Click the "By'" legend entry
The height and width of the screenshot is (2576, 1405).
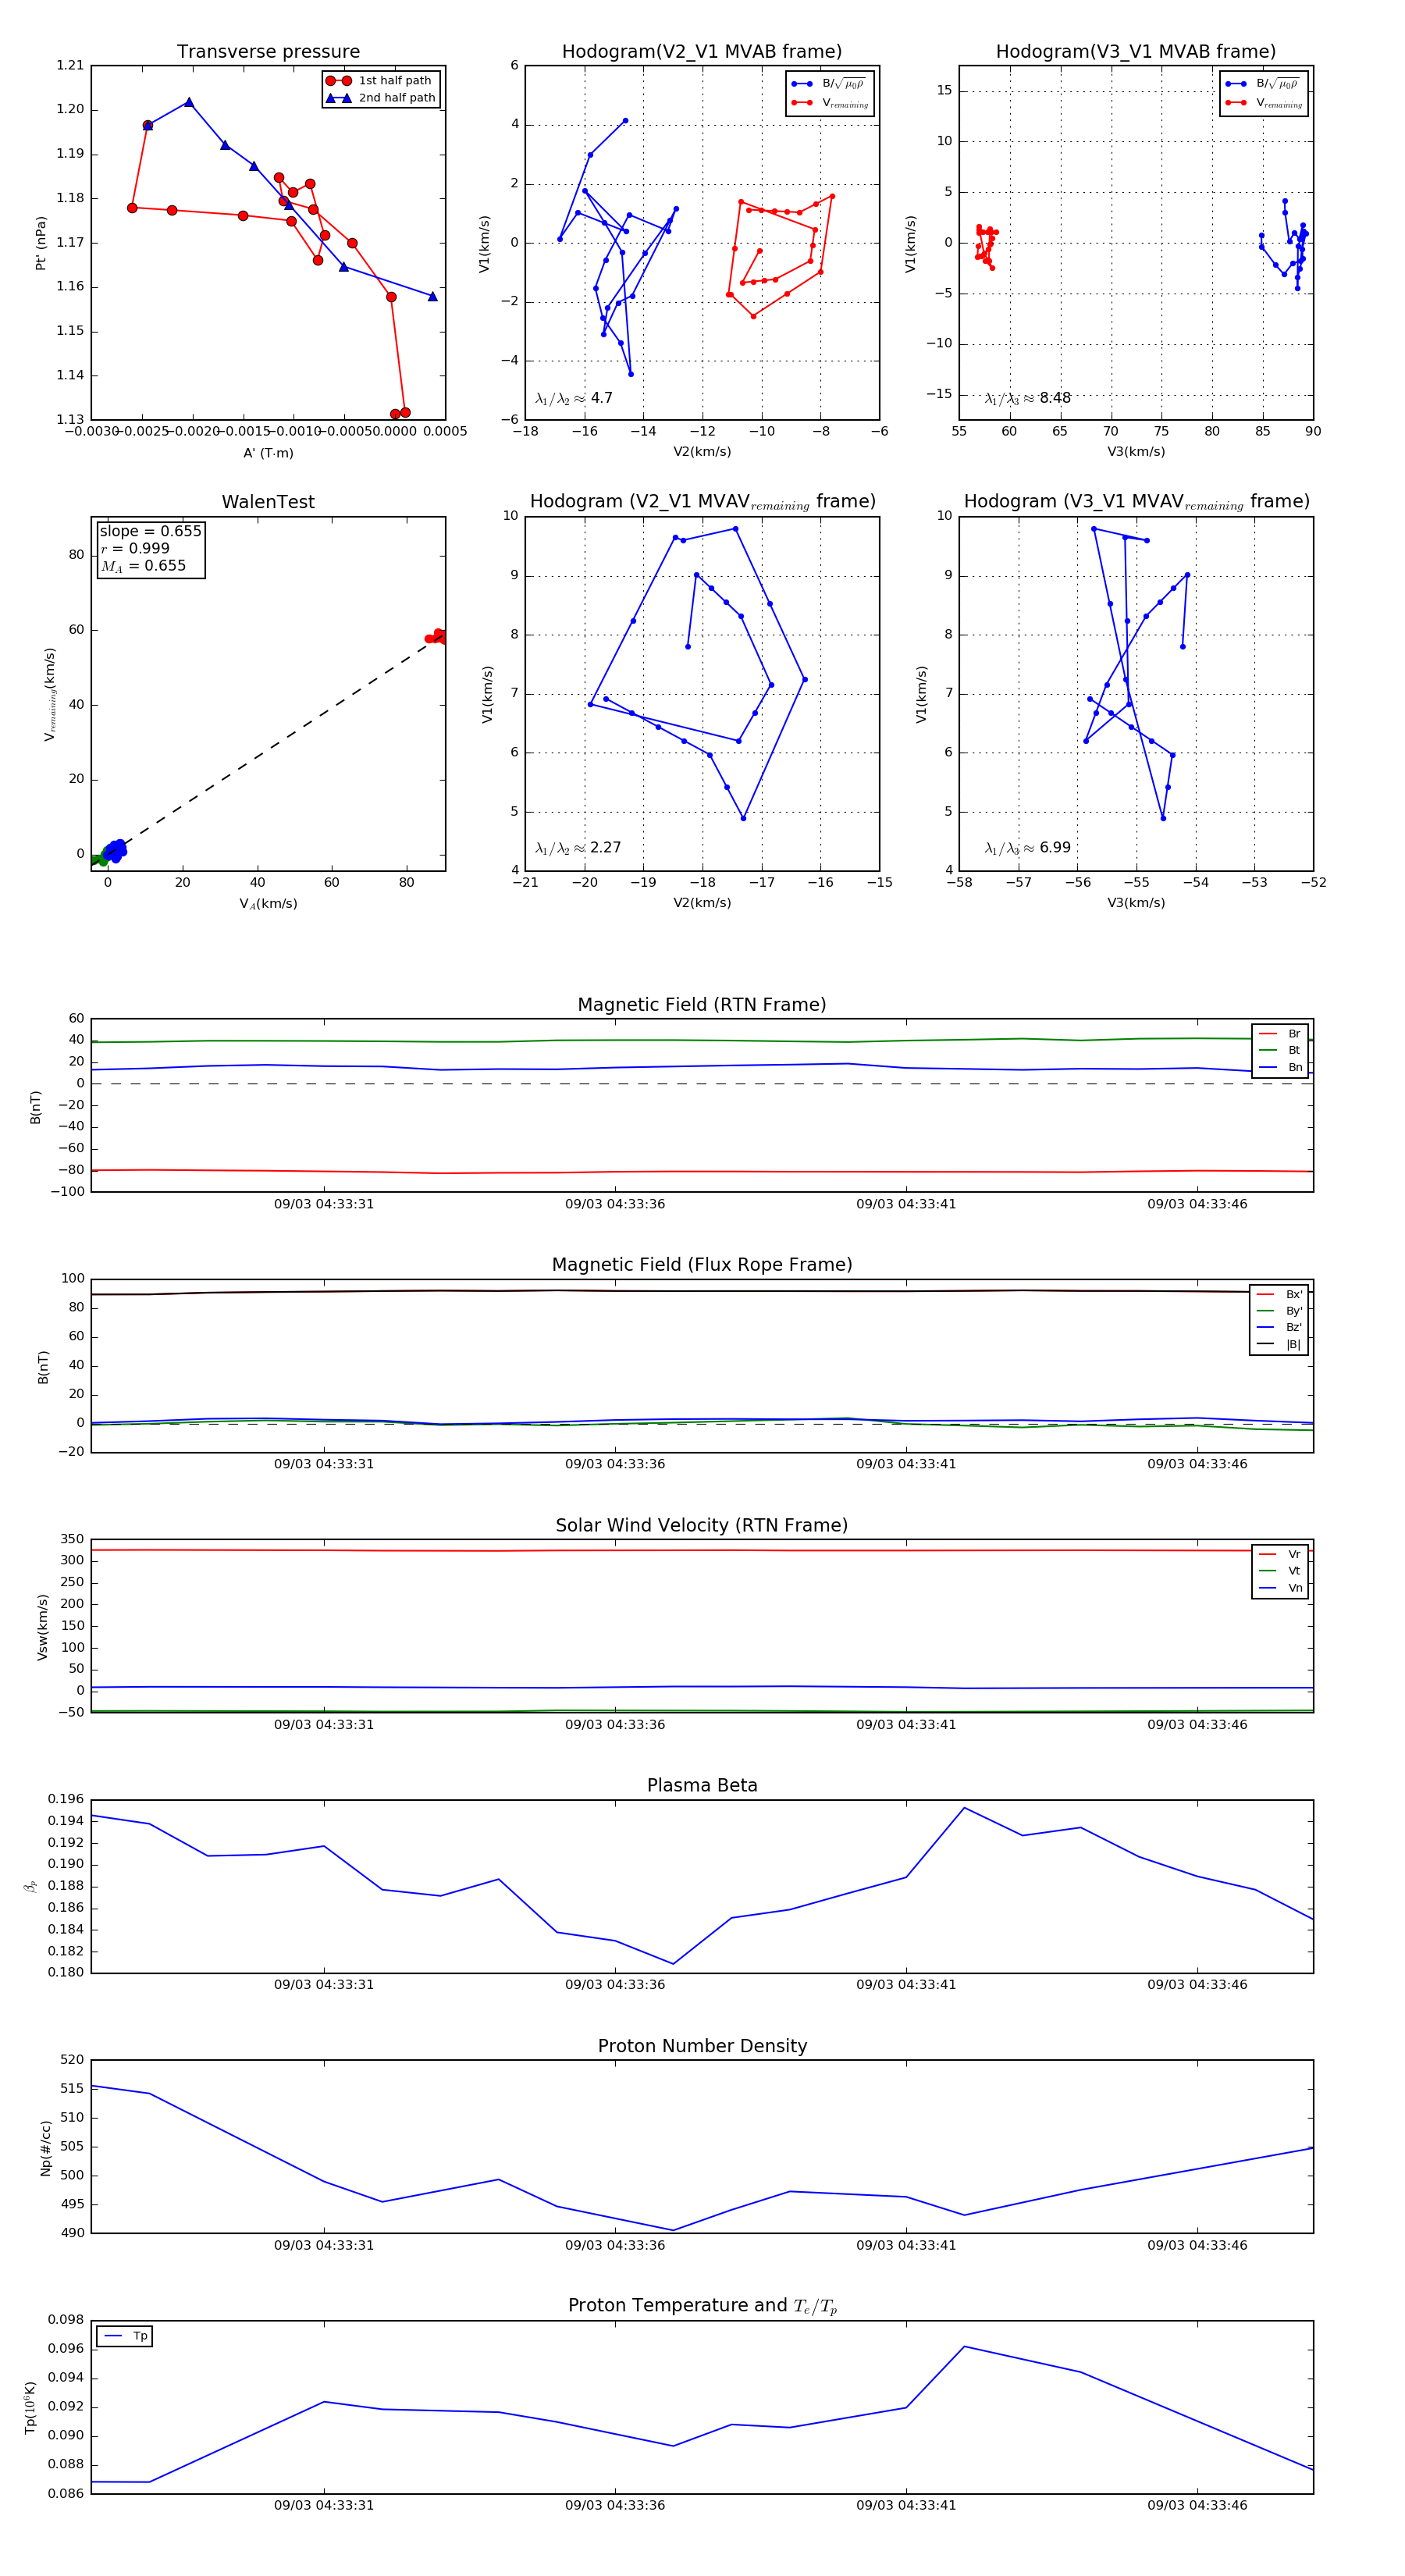coord(1280,1311)
